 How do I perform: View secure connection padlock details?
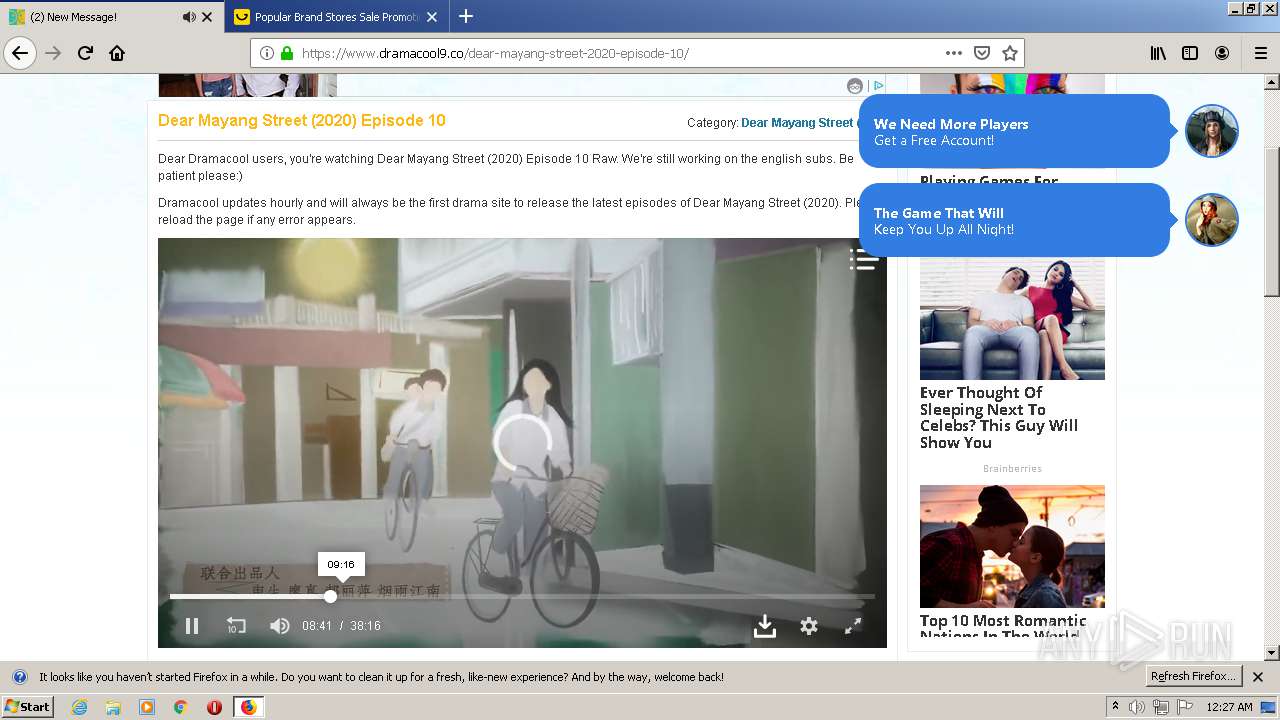click(x=287, y=53)
